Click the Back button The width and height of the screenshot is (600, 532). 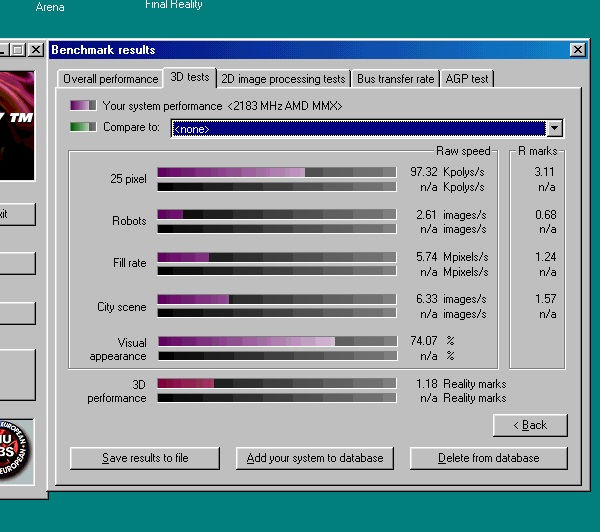click(x=530, y=425)
